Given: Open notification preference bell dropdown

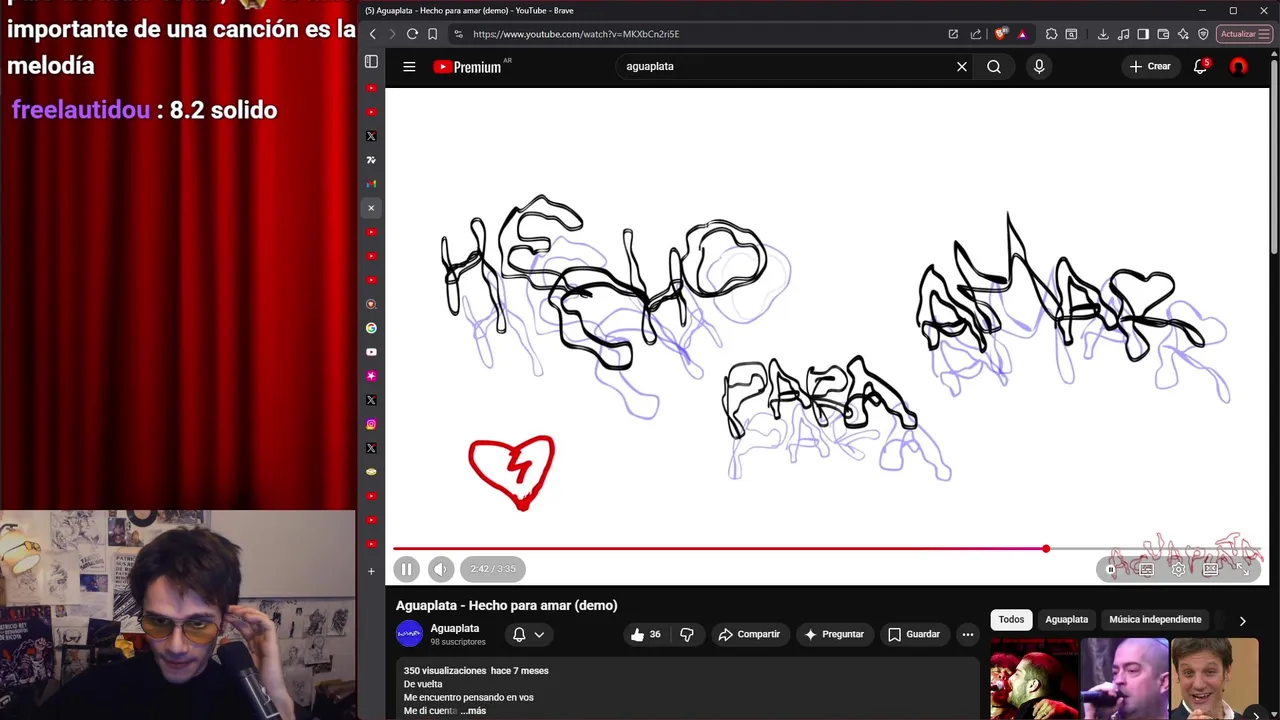Looking at the screenshot, I should [x=528, y=634].
